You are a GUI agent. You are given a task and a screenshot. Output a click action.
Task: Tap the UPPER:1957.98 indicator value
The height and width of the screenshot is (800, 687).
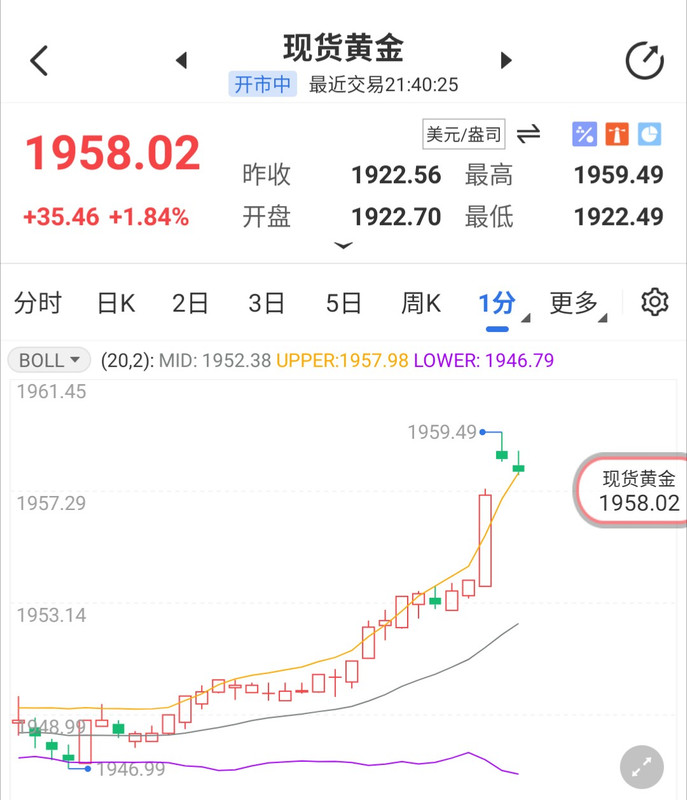pos(342,361)
